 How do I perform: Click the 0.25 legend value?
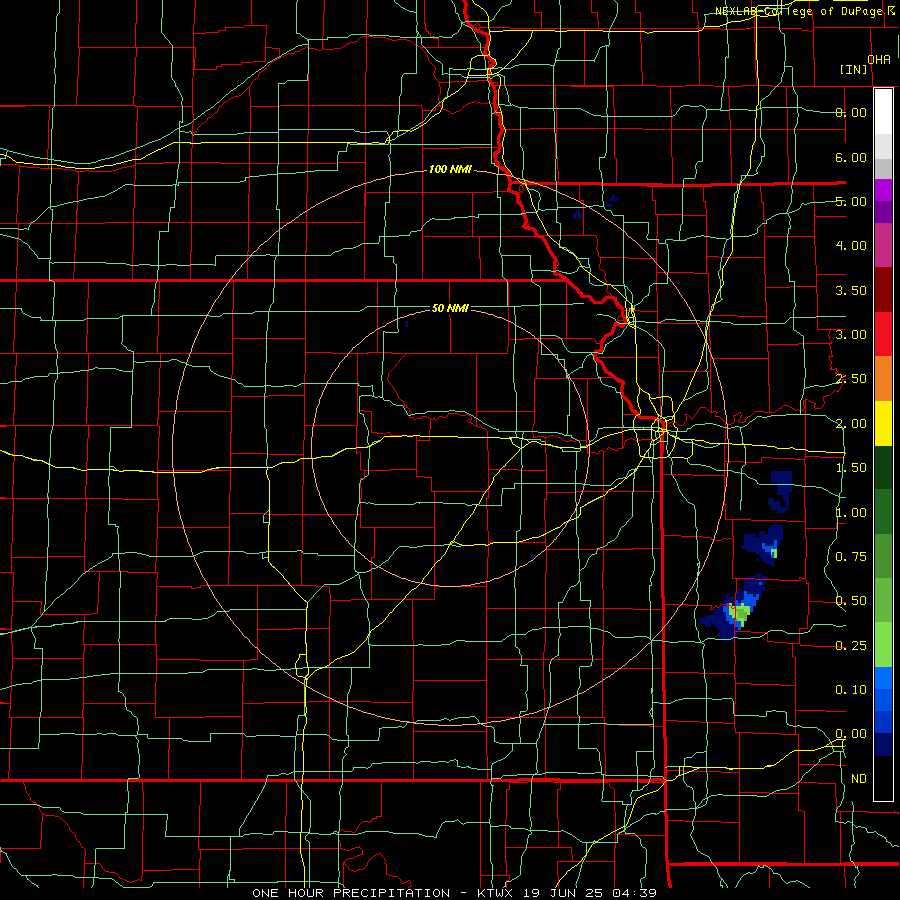coord(851,646)
